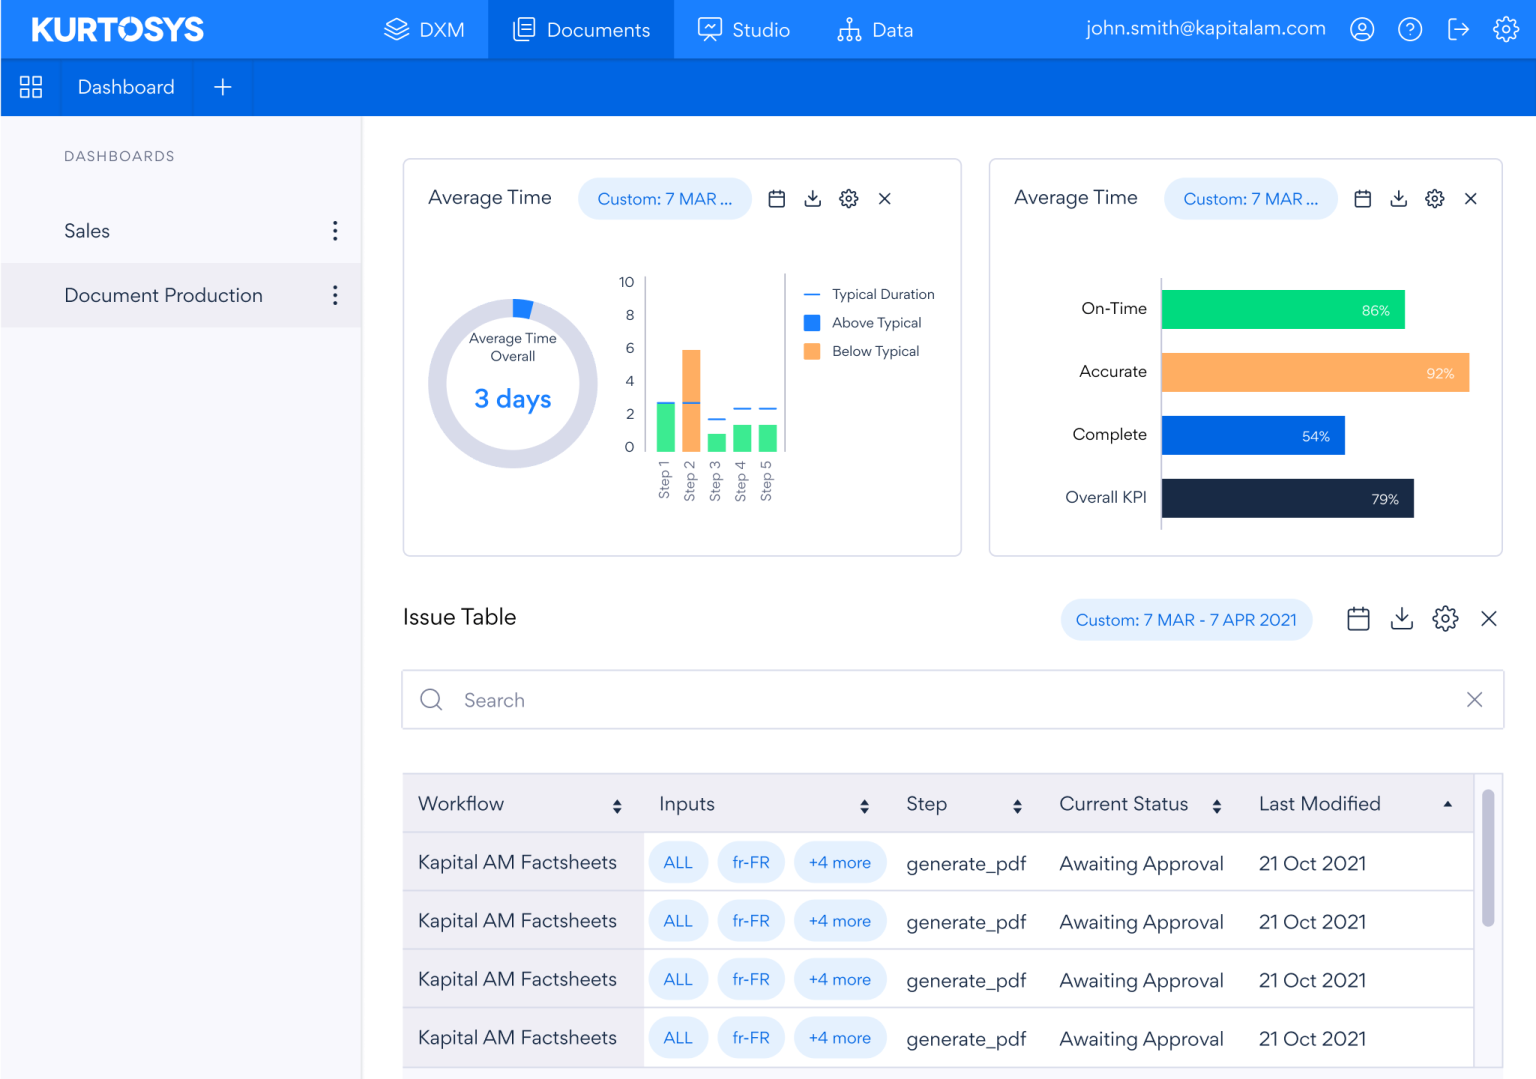Open the Custom: 7 MAR date range dropdown
The image size is (1536, 1079).
[x=664, y=198]
